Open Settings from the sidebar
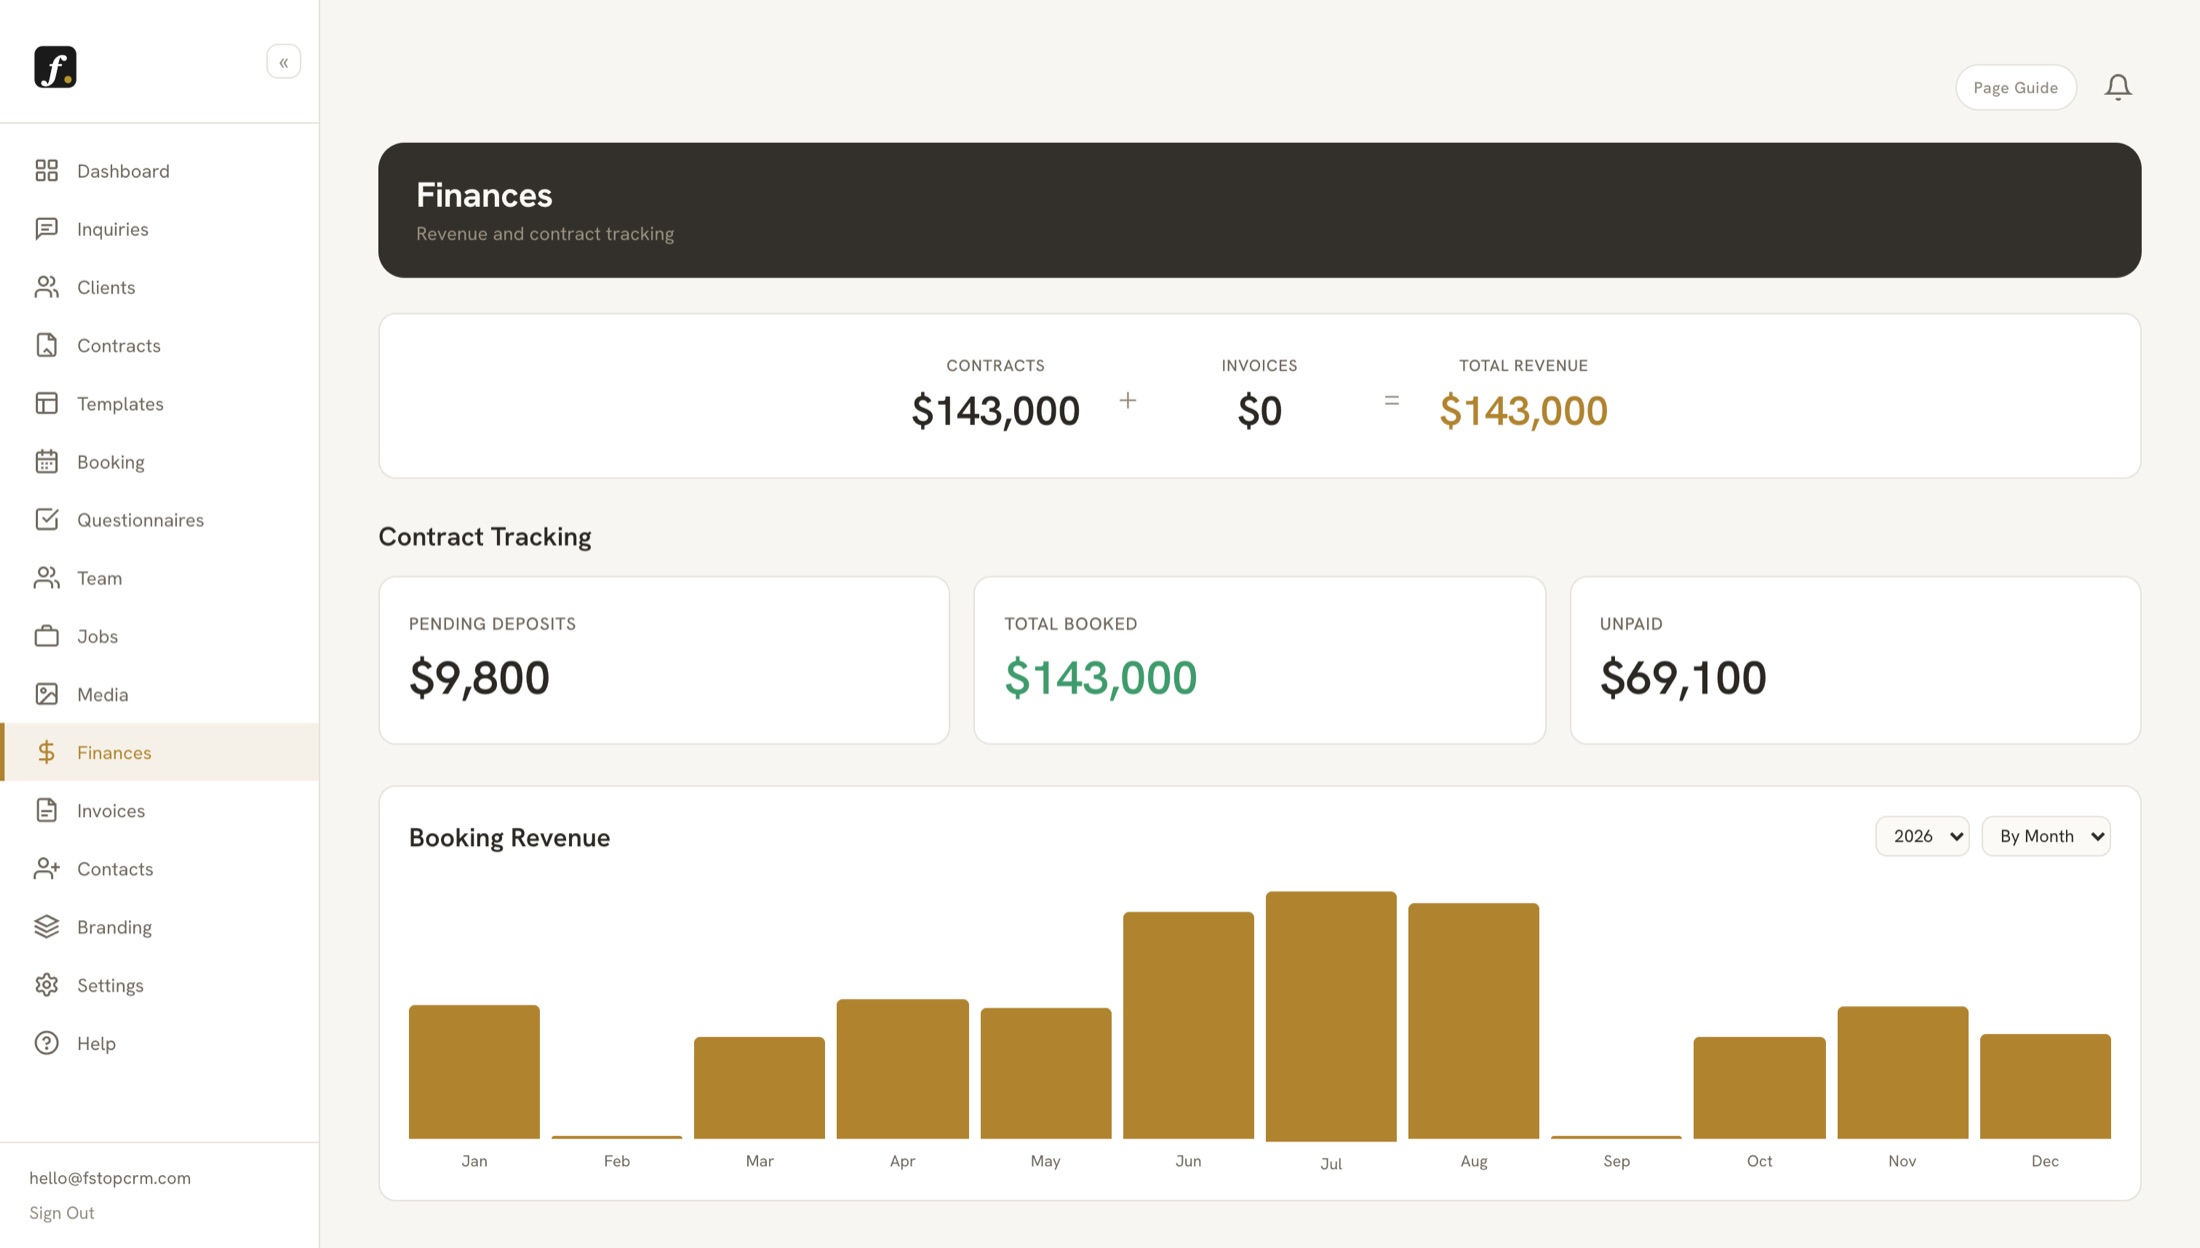2200x1248 pixels. [160, 985]
